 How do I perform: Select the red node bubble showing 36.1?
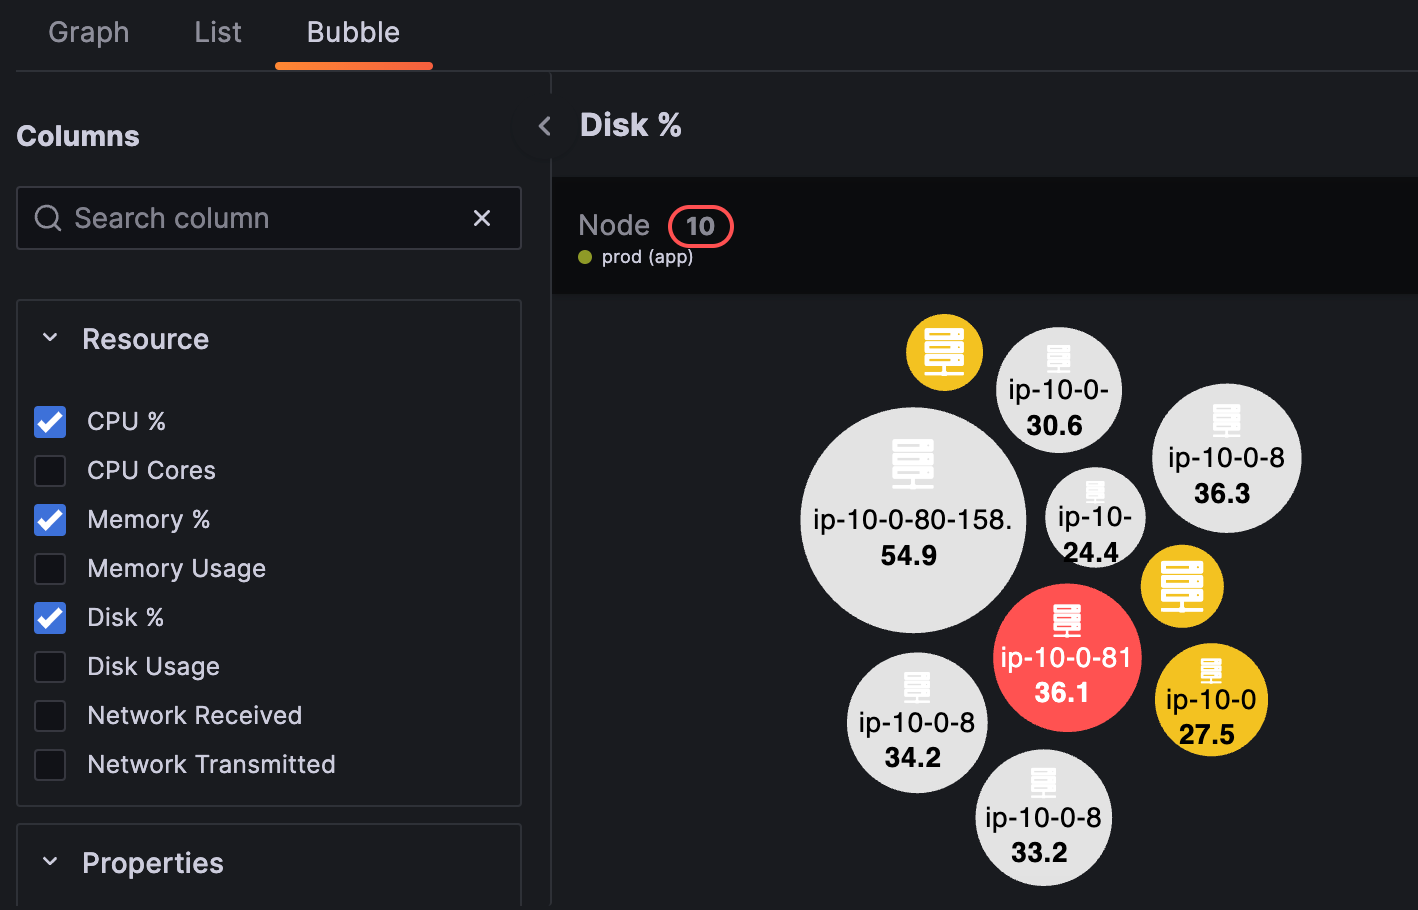[x=1066, y=658]
